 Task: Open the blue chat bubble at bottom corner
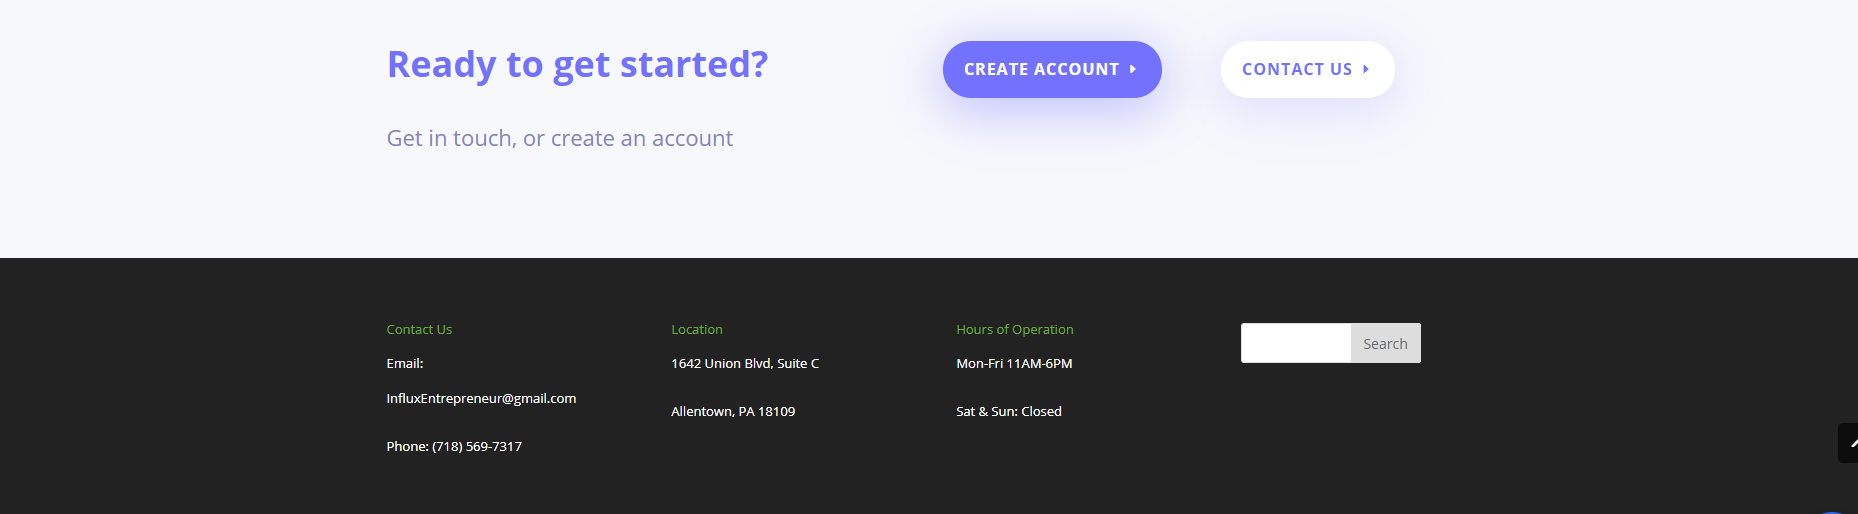1833,511
